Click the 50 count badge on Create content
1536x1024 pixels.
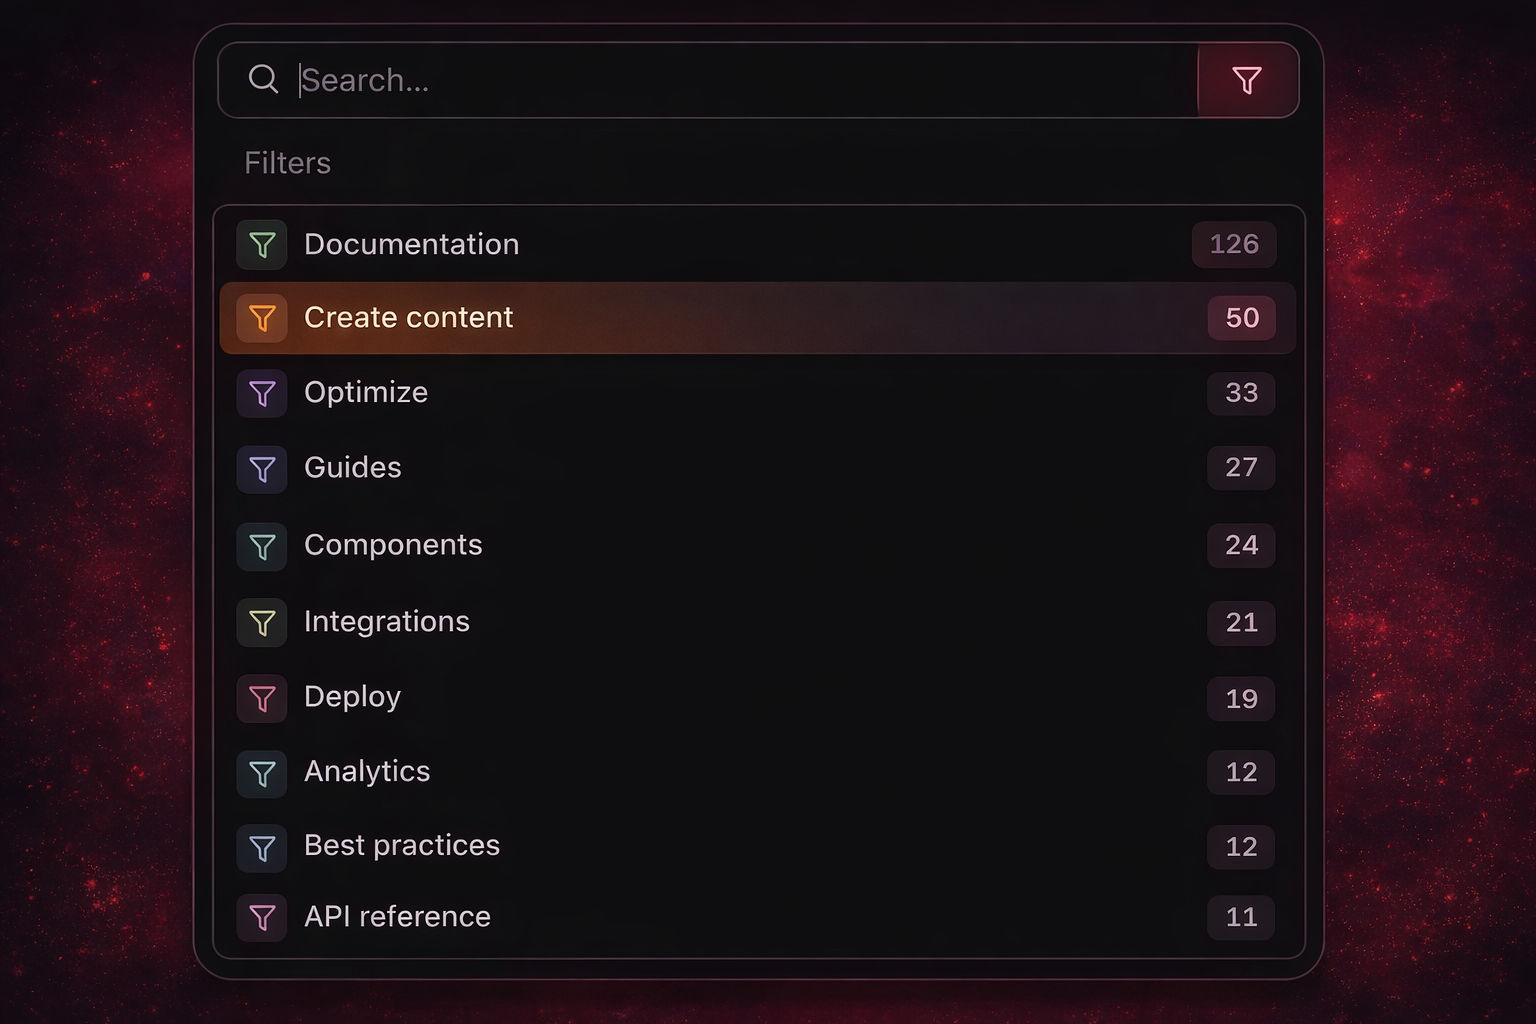pyautogui.click(x=1241, y=318)
